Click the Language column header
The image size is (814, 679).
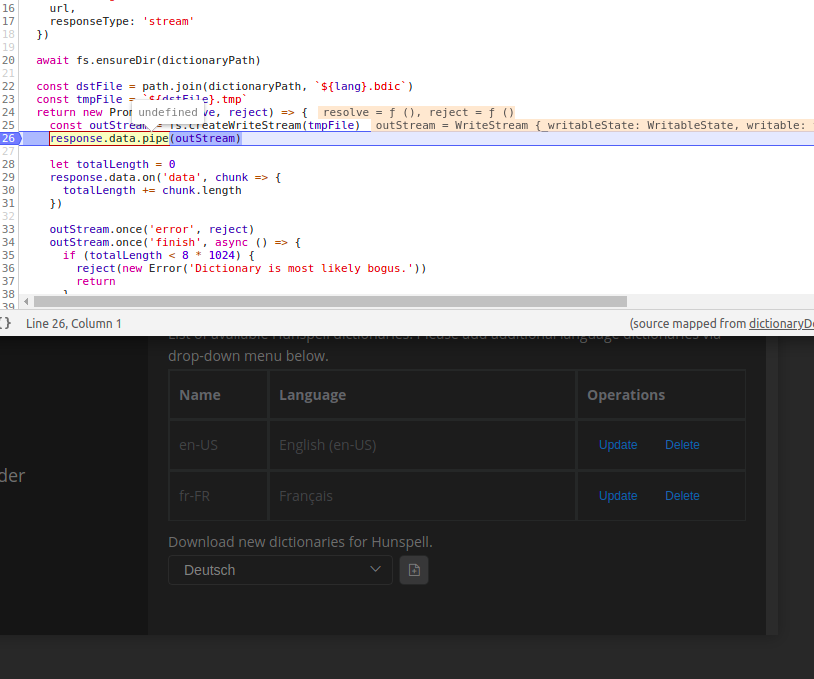coord(311,394)
